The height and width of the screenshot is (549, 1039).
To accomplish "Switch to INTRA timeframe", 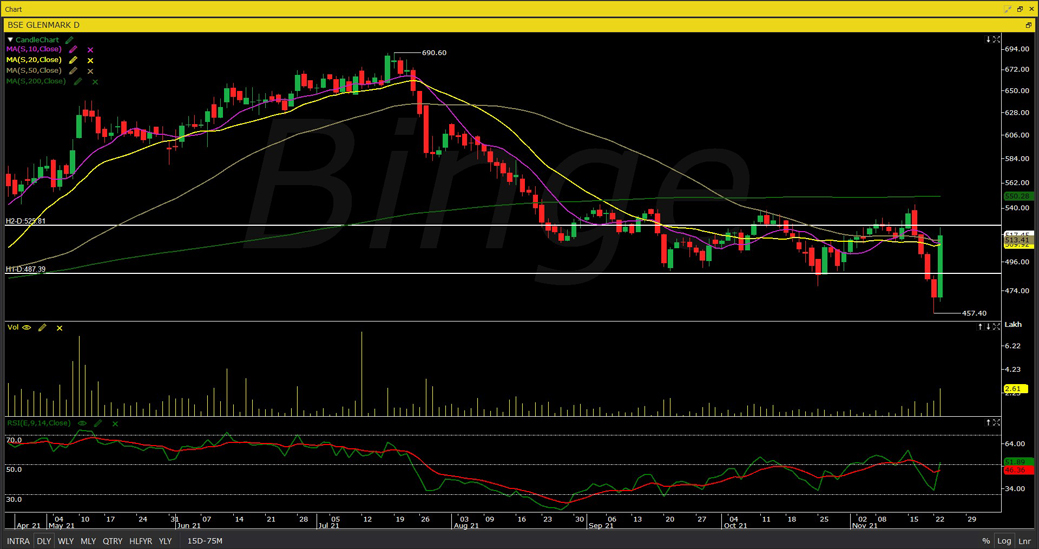I will tap(18, 541).
